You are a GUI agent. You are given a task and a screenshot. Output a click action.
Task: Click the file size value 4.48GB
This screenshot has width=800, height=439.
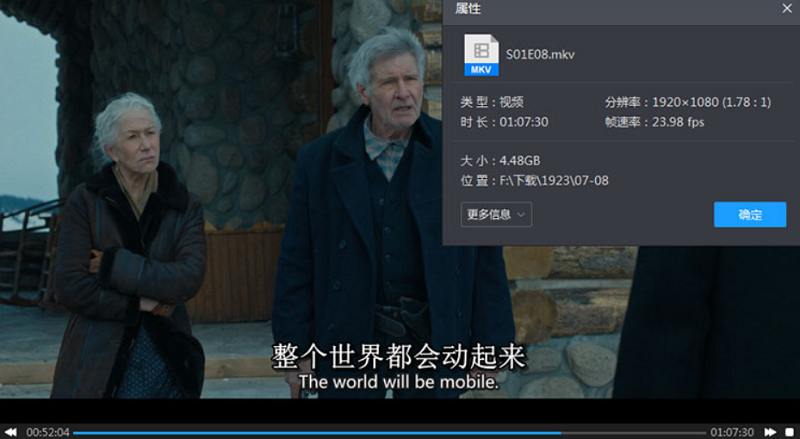click(x=520, y=160)
